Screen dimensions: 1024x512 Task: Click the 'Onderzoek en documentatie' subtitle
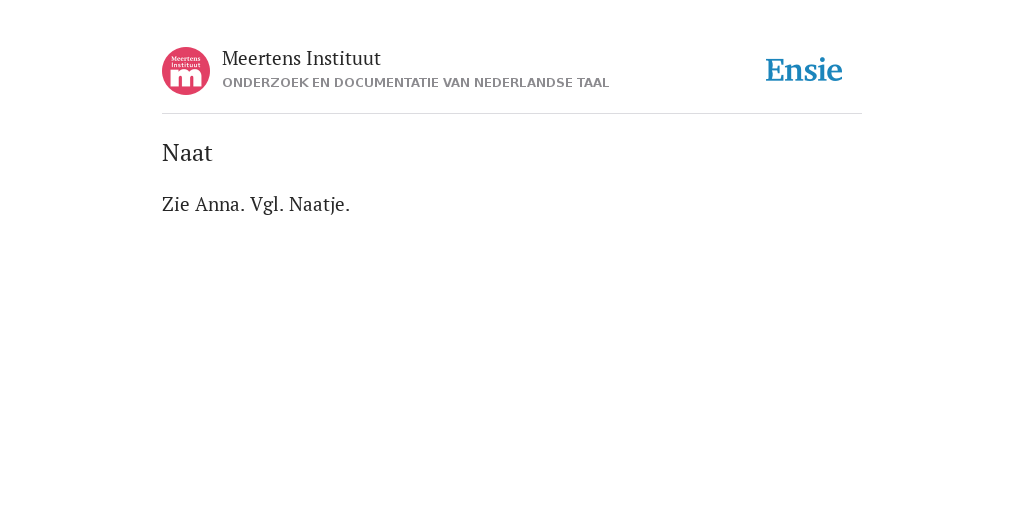point(415,83)
